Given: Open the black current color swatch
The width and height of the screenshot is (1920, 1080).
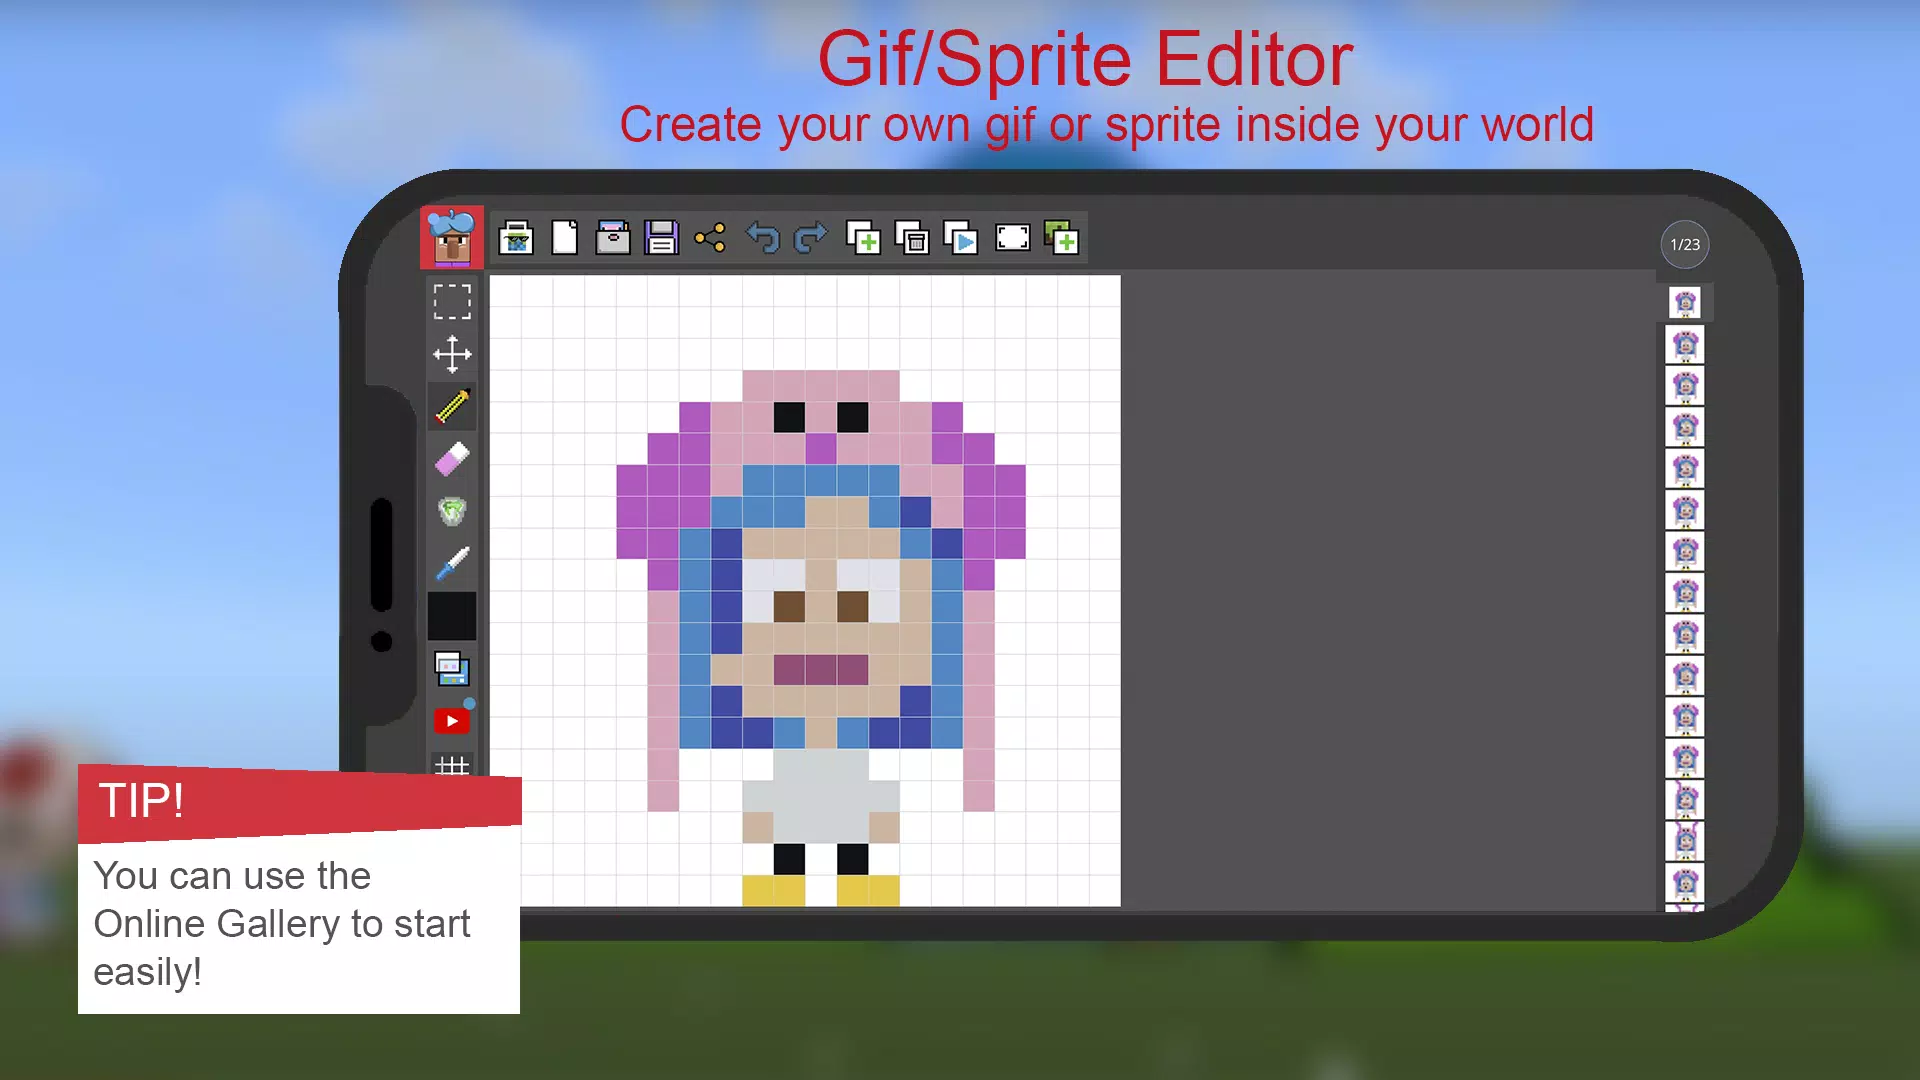Looking at the screenshot, I should click(x=452, y=616).
